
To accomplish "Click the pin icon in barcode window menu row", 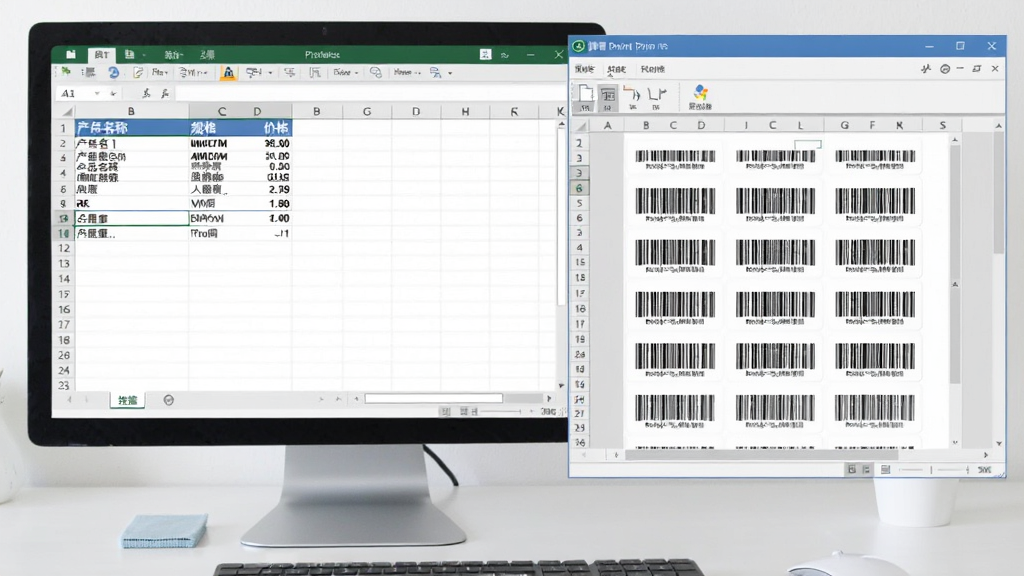I will click(926, 69).
